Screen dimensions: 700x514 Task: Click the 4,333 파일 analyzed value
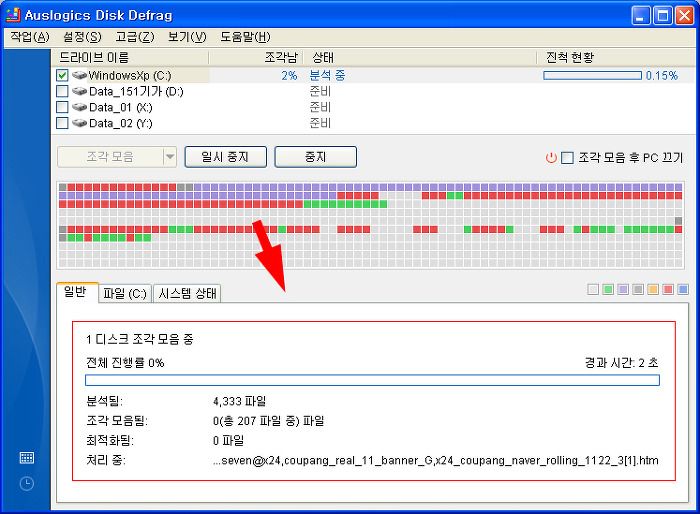click(239, 401)
